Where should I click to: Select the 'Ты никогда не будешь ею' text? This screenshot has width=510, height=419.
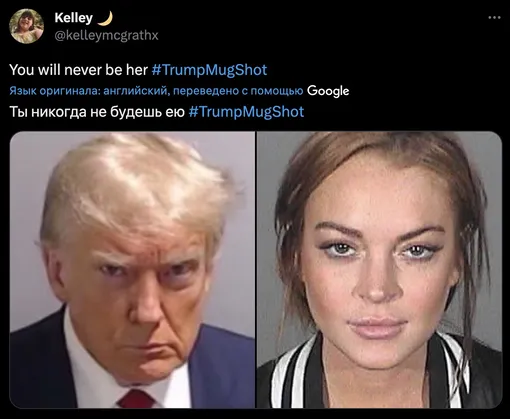coord(97,112)
